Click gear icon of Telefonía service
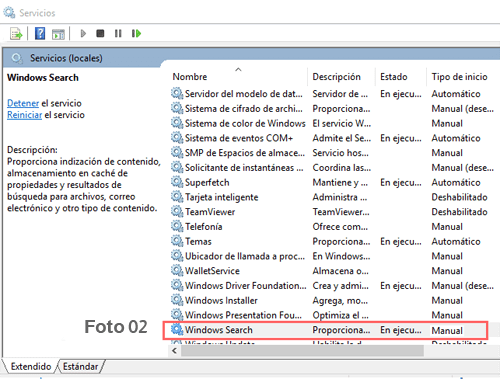This screenshot has width=500, height=379. pyautogui.click(x=177, y=226)
